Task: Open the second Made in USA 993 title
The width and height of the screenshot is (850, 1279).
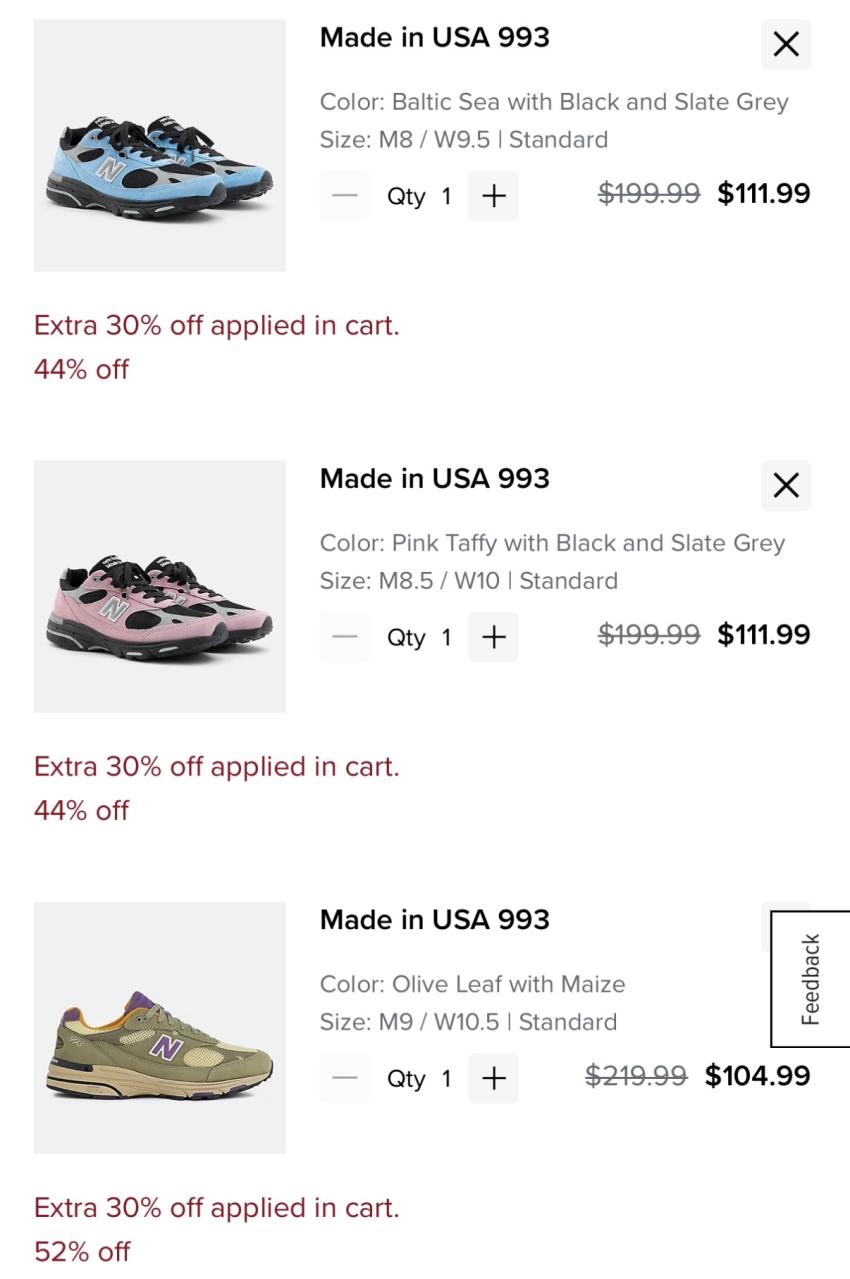Action: point(434,479)
